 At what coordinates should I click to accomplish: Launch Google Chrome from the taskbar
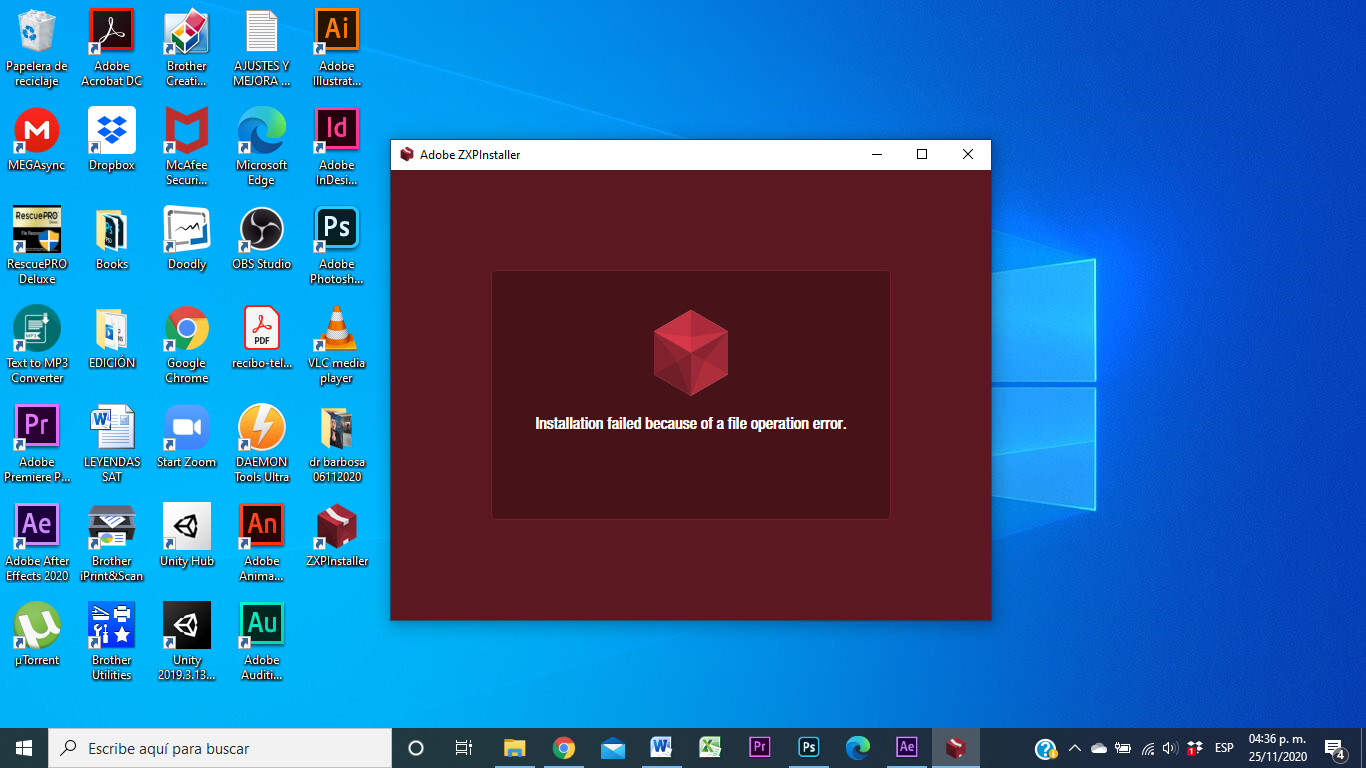click(564, 748)
